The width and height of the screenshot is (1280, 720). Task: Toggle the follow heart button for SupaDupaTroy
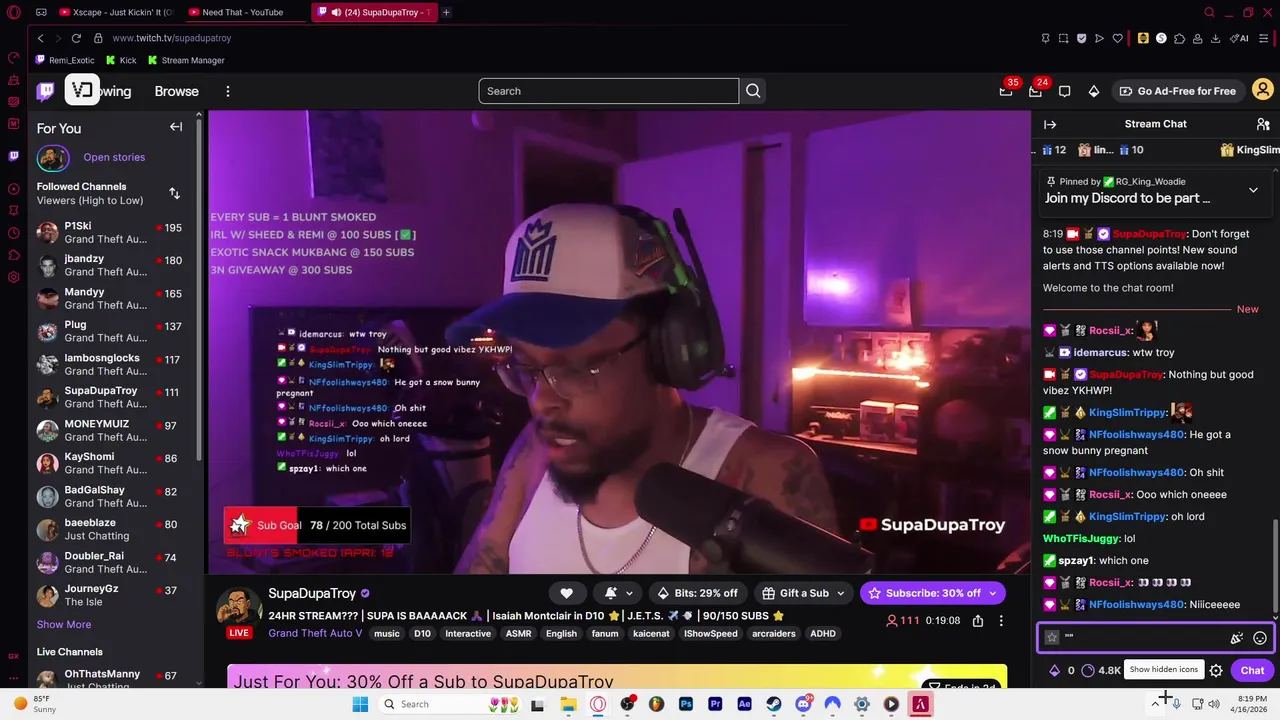[566, 593]
